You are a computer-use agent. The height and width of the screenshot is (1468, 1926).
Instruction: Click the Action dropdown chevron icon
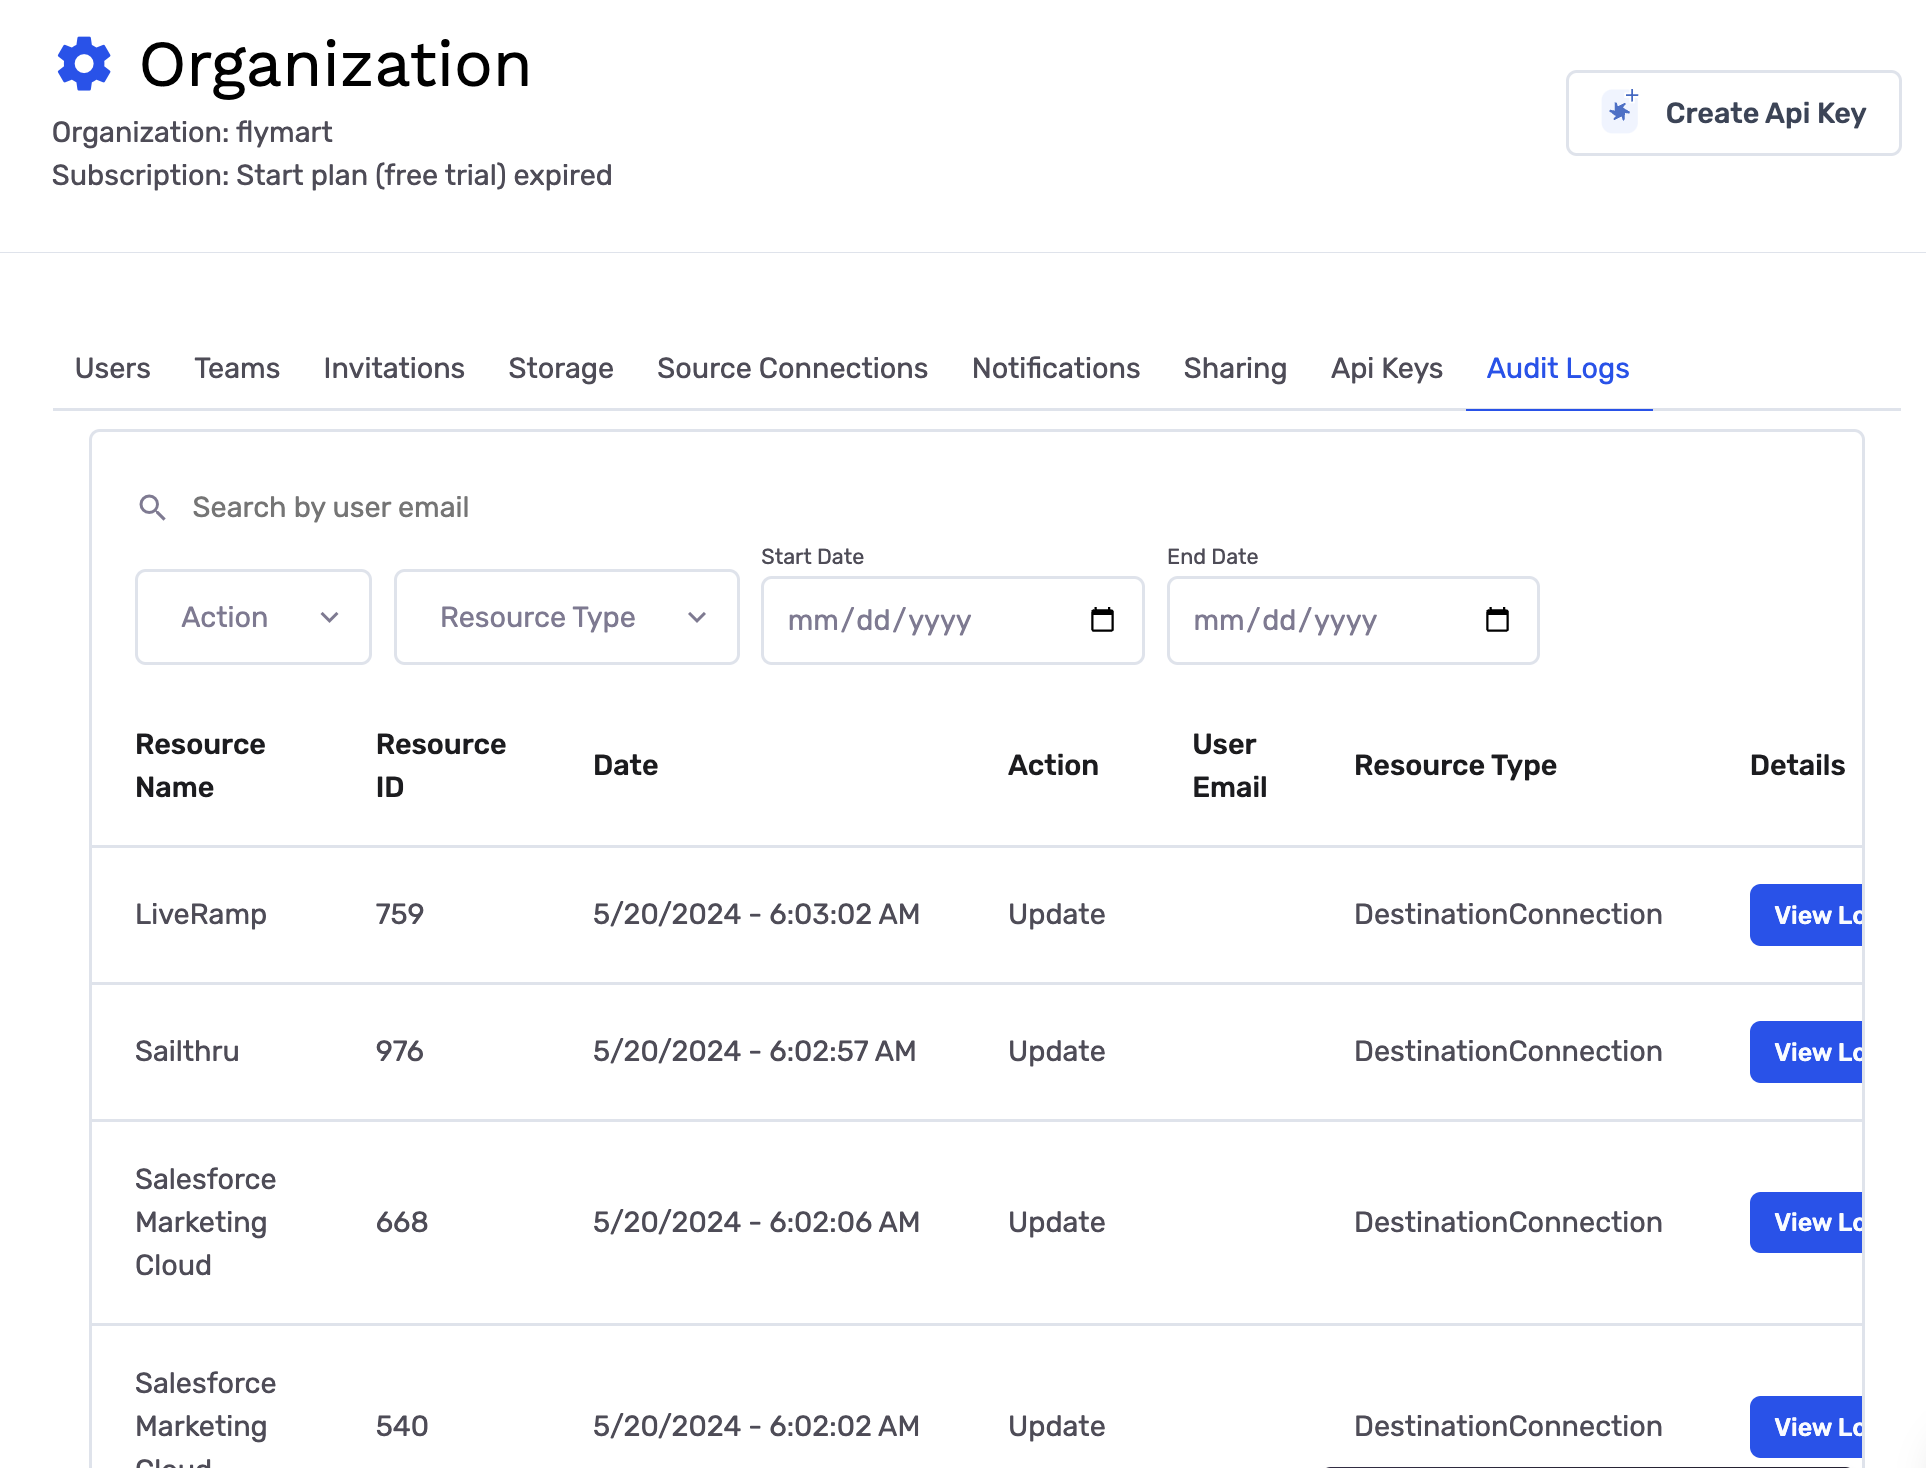[x=328, y=617]
